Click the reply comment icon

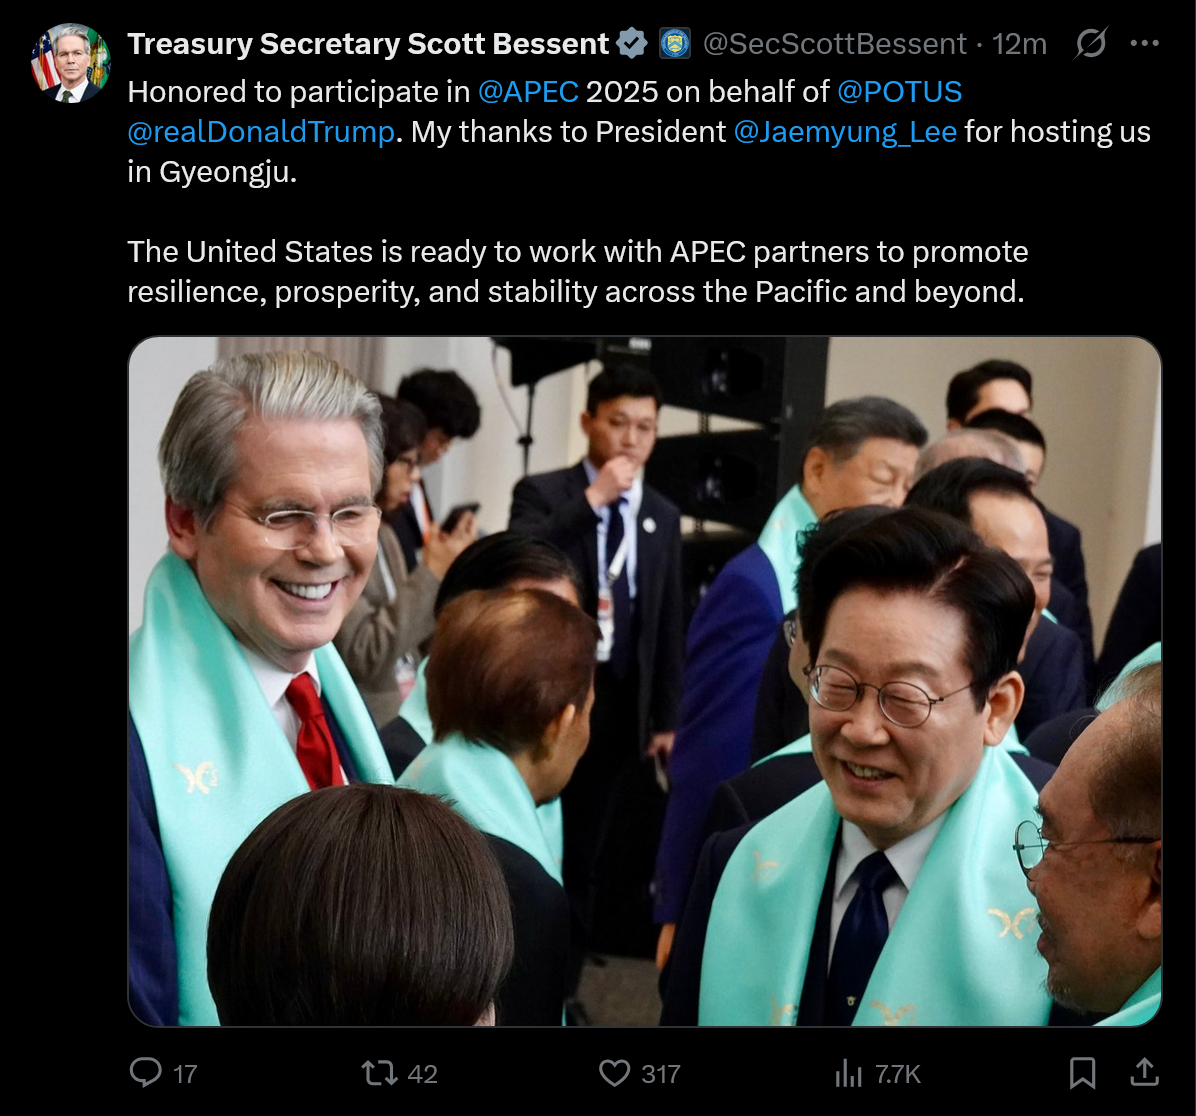coord(146,1073)
